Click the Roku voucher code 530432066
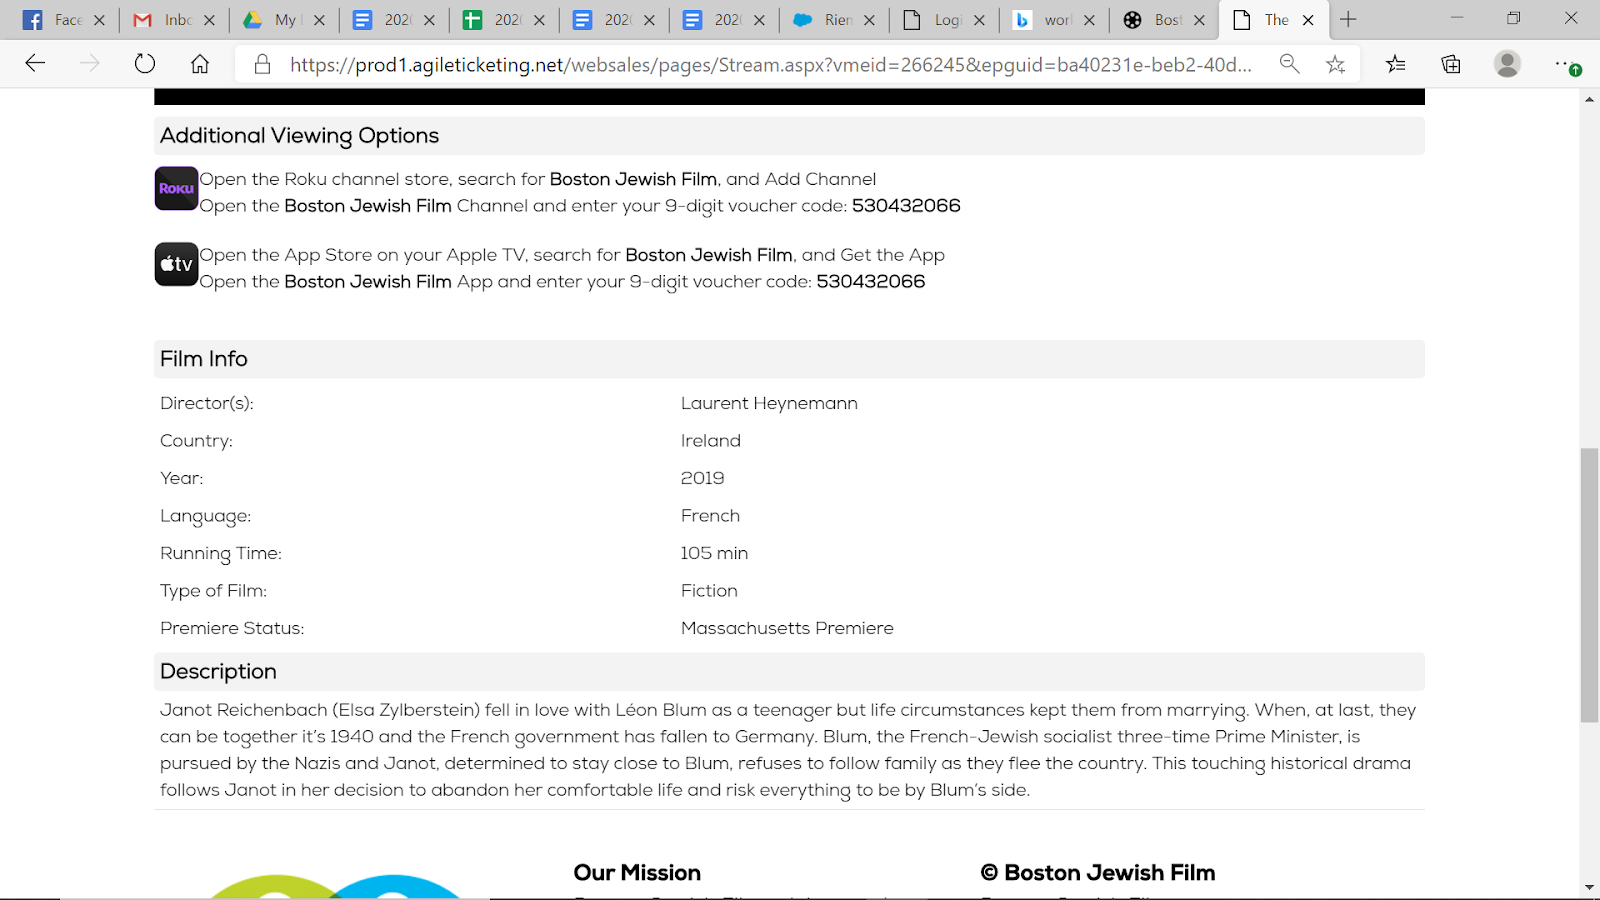 point(906,206)
